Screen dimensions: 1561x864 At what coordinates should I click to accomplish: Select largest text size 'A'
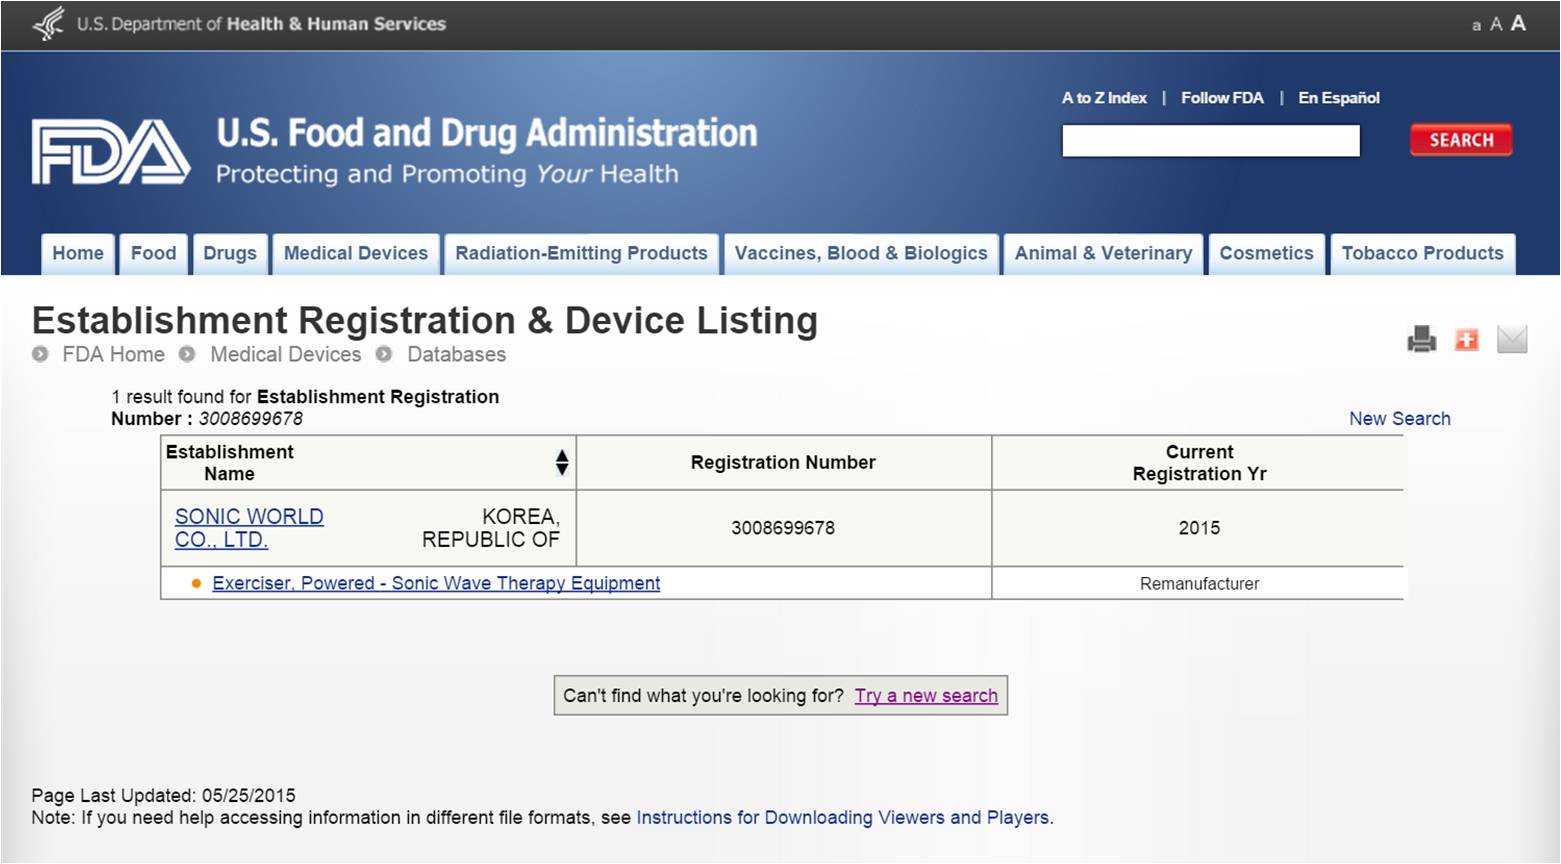[x=1518, y=23]
